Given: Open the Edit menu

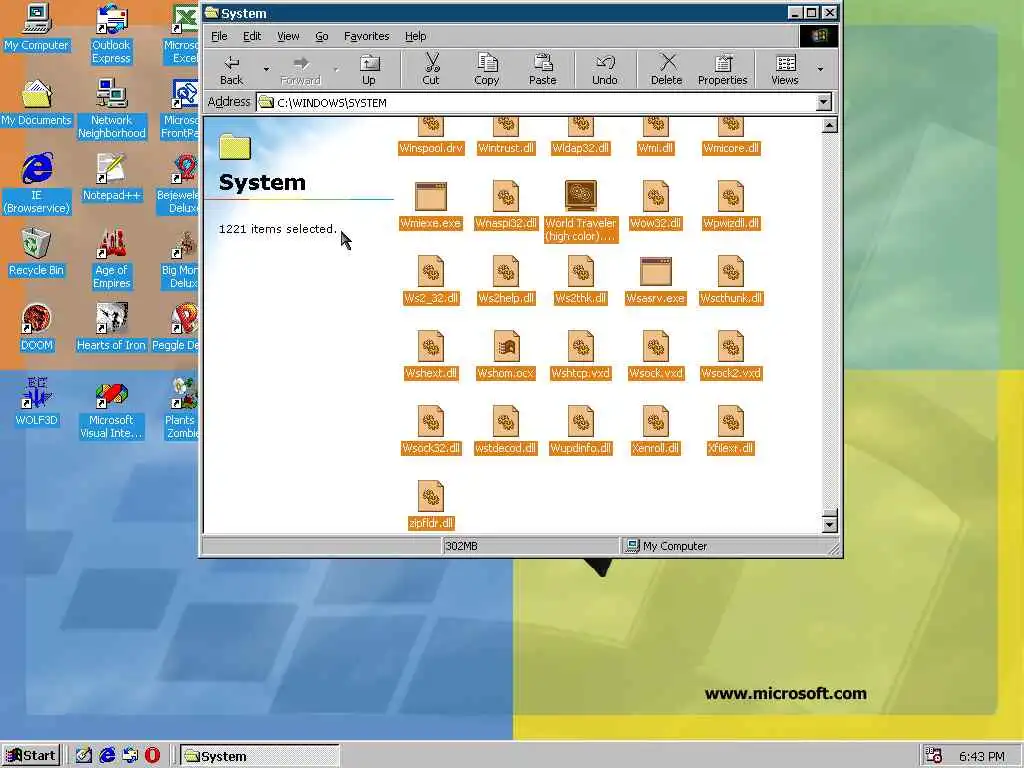Looking at the screenshot, I should pos(252,36).
